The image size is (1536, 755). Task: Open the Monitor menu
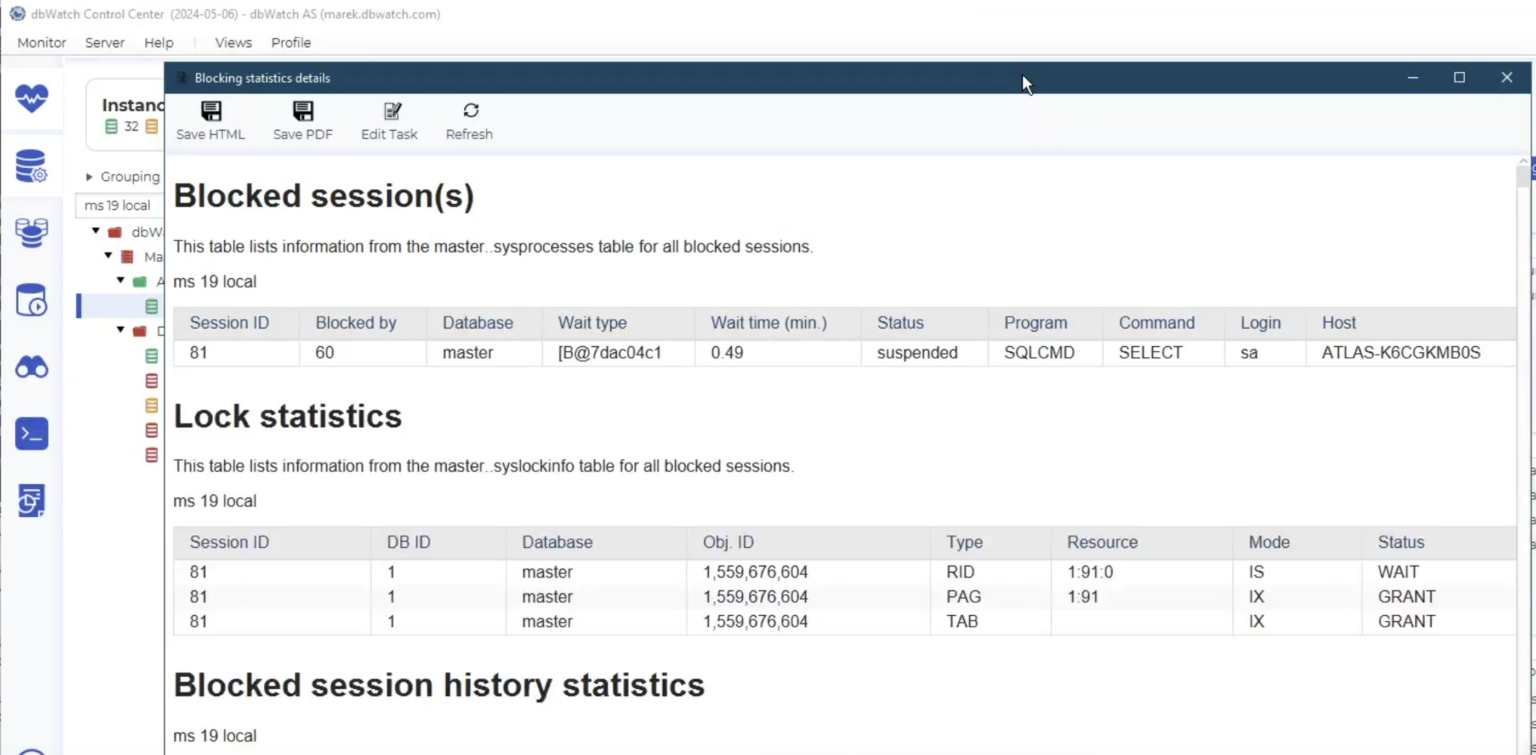[40, 43]
